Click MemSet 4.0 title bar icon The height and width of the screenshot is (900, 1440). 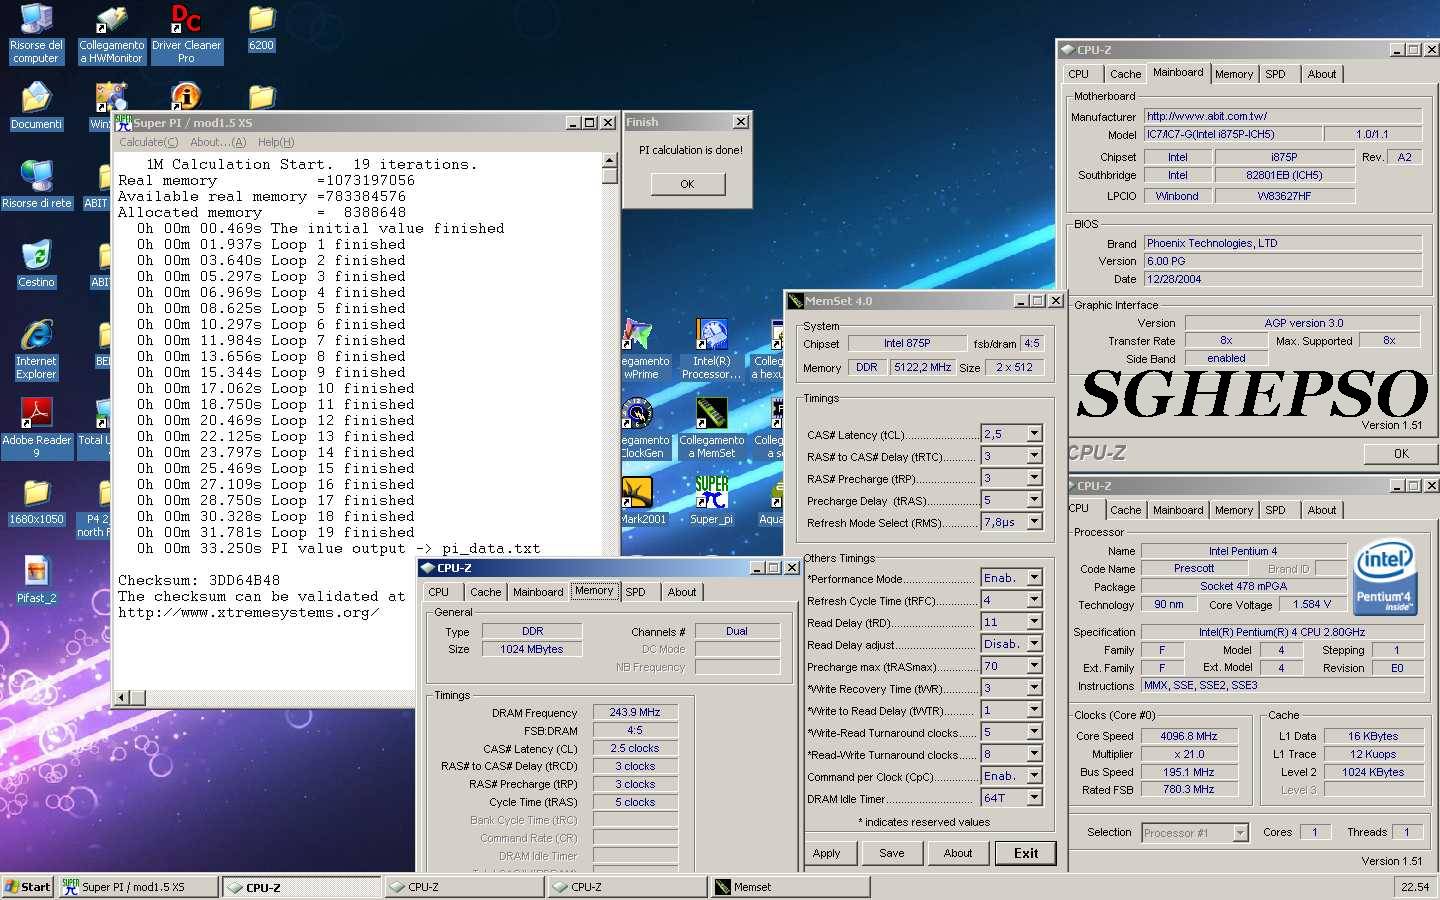tap(796, 300)
